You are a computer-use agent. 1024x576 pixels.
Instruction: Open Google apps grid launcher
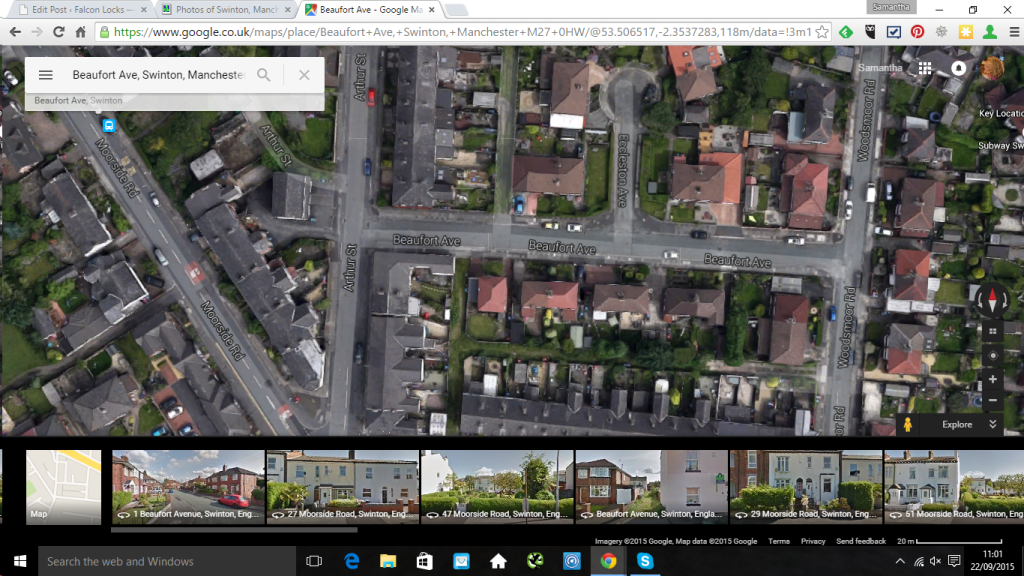pyautogui.click(x=925, y=68)
